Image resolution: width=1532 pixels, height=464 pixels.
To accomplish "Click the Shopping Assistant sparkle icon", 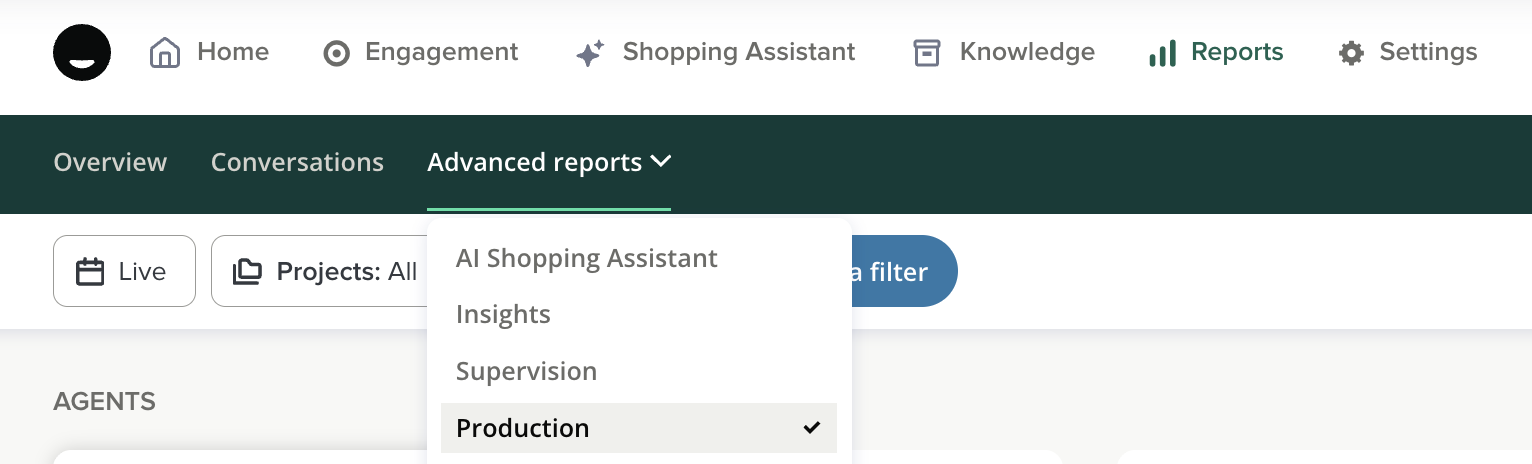I will 590,53.
